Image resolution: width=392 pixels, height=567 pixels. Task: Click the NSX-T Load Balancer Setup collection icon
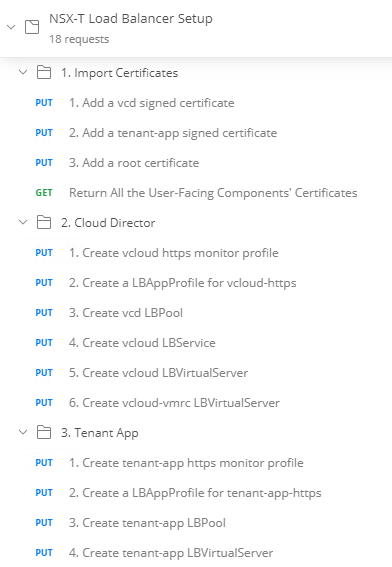click(32, 27)
